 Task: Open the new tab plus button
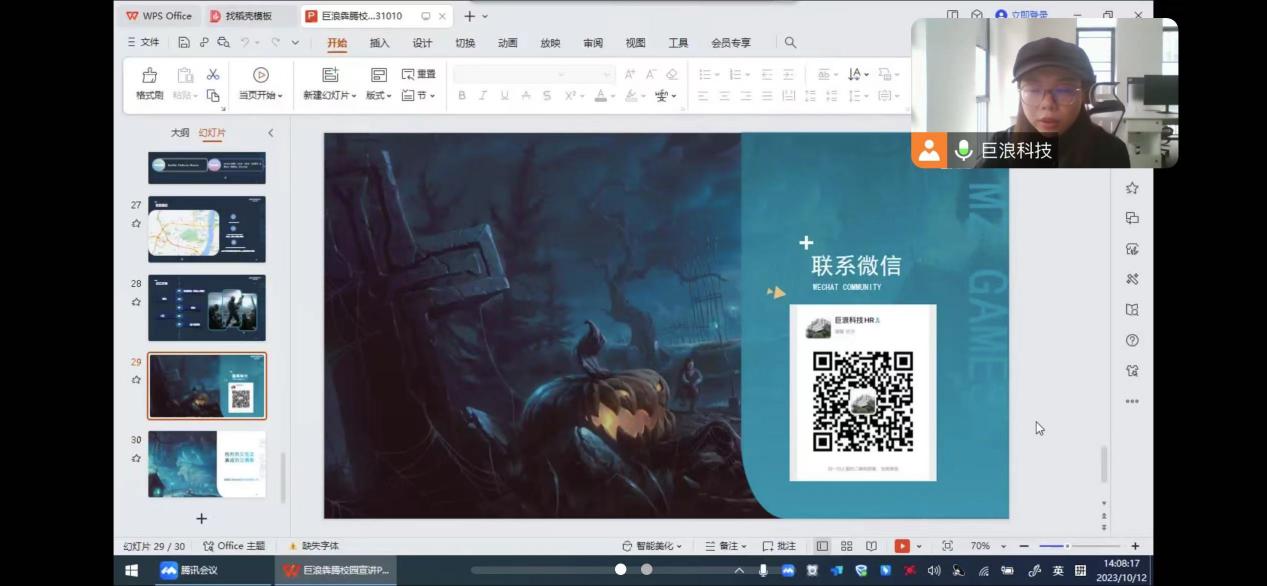click(x=469, y=16)
